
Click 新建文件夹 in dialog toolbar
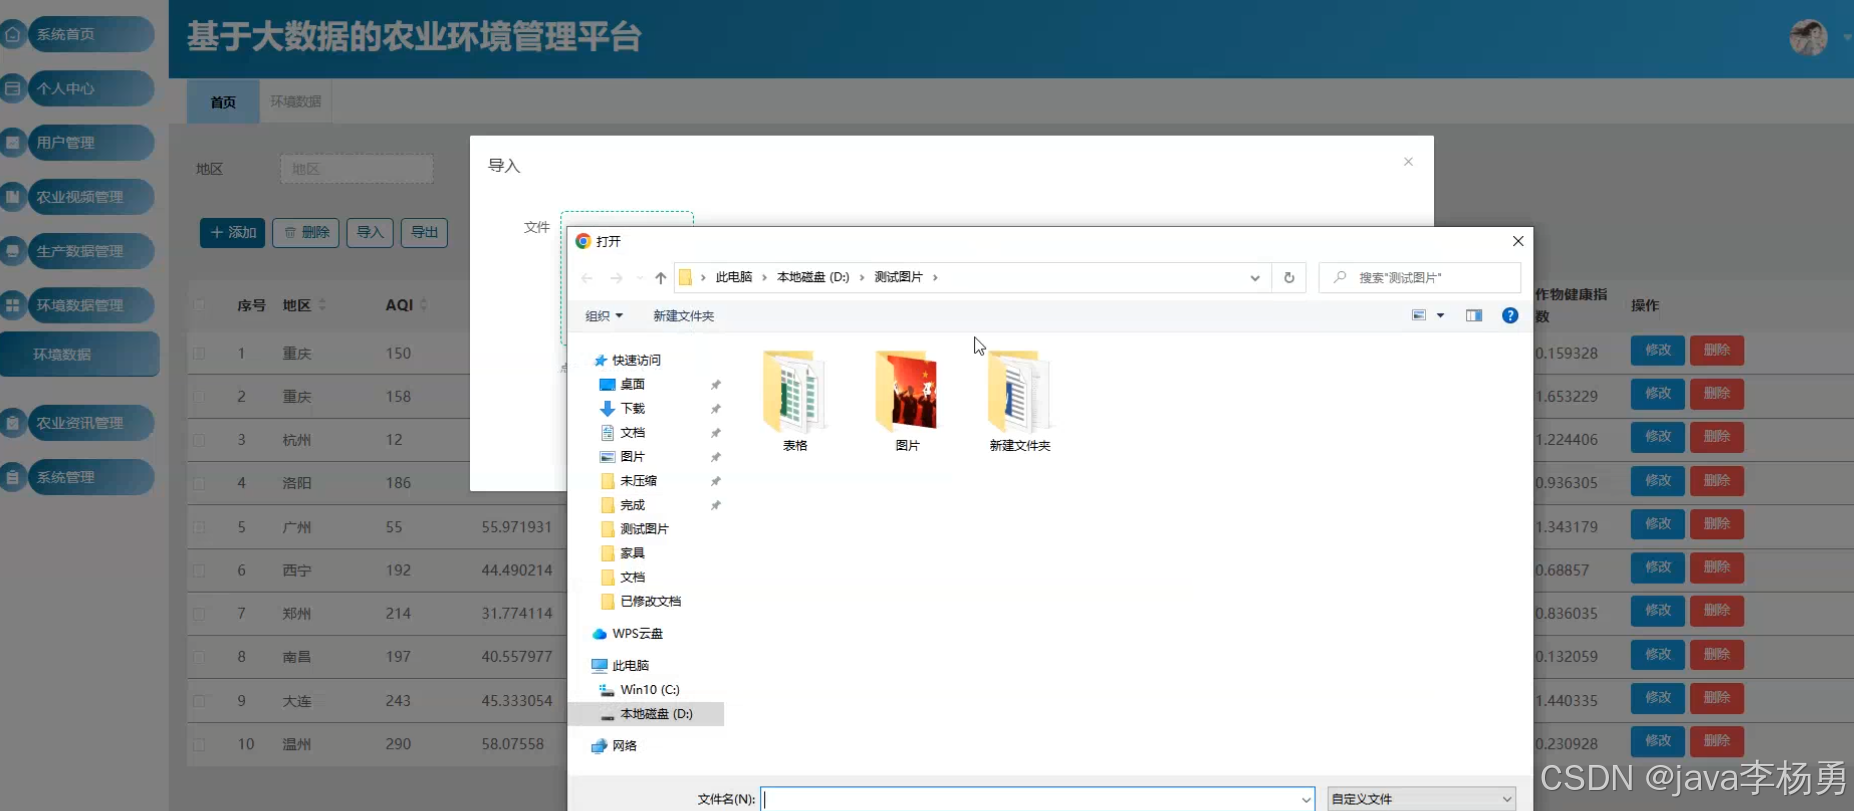683,316
